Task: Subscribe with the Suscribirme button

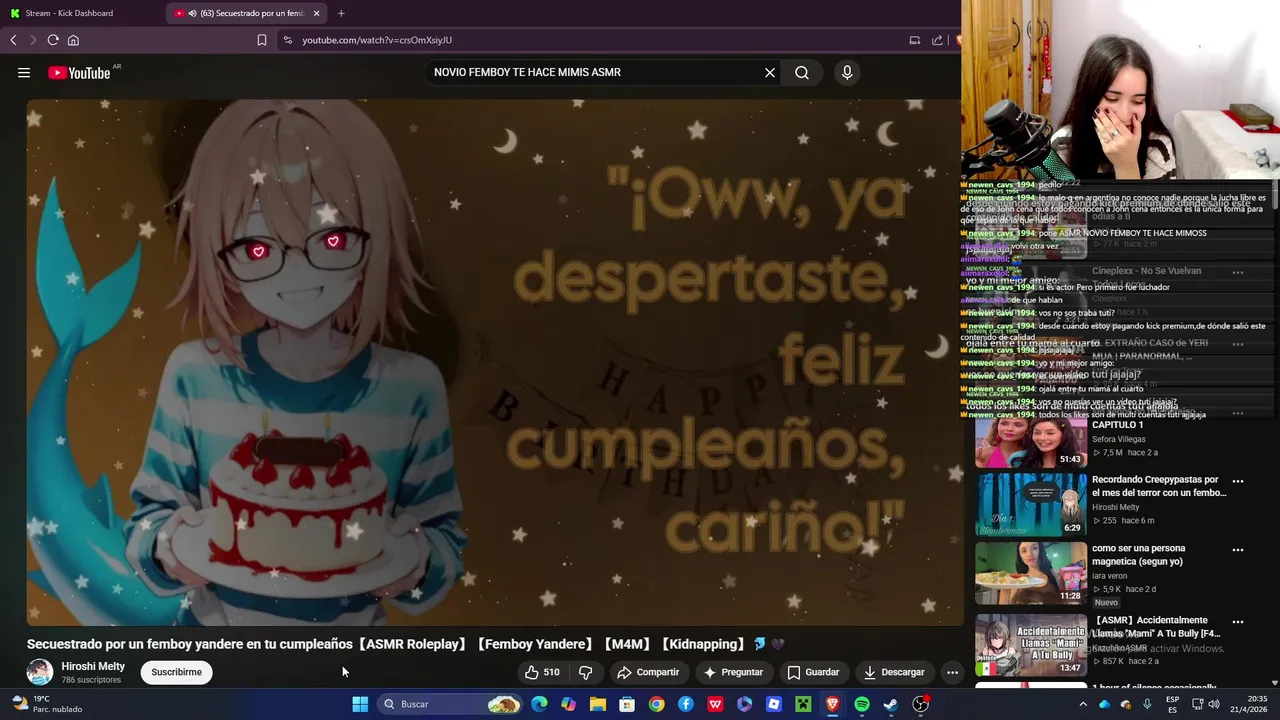Action: click(x=177, y=672)
